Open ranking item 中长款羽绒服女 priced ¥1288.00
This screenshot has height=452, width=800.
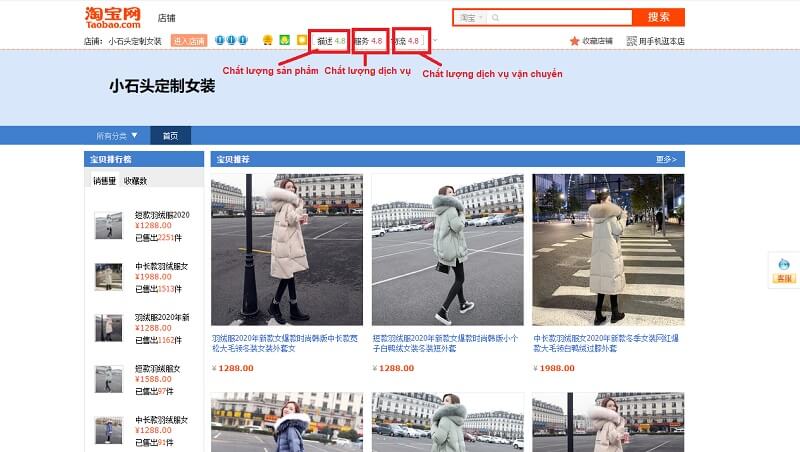162,419
